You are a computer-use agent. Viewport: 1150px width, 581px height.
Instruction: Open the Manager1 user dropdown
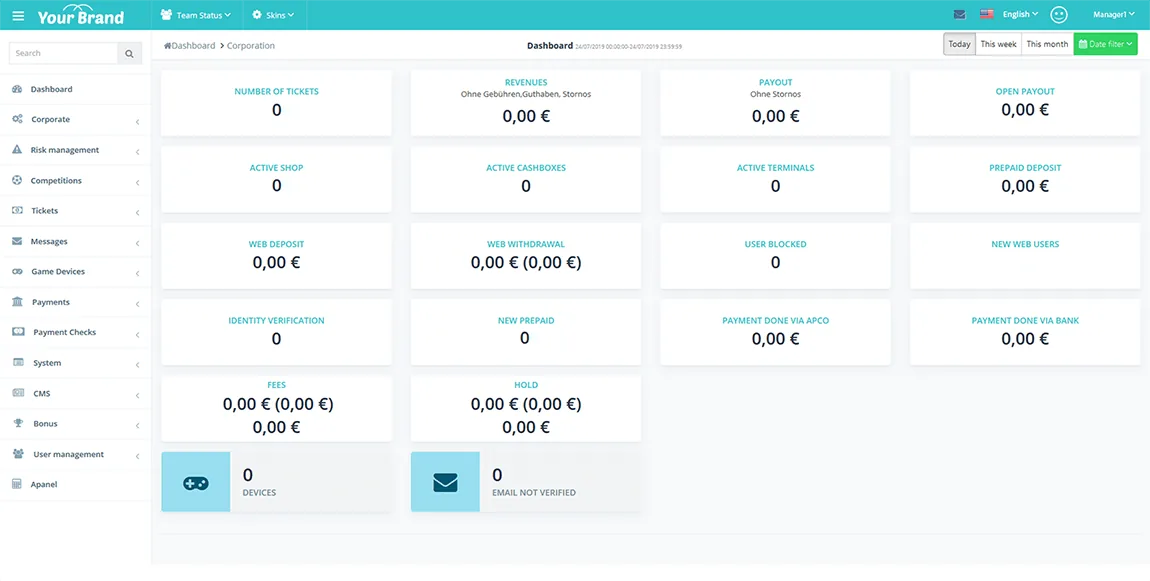[x=1114, y=14]
